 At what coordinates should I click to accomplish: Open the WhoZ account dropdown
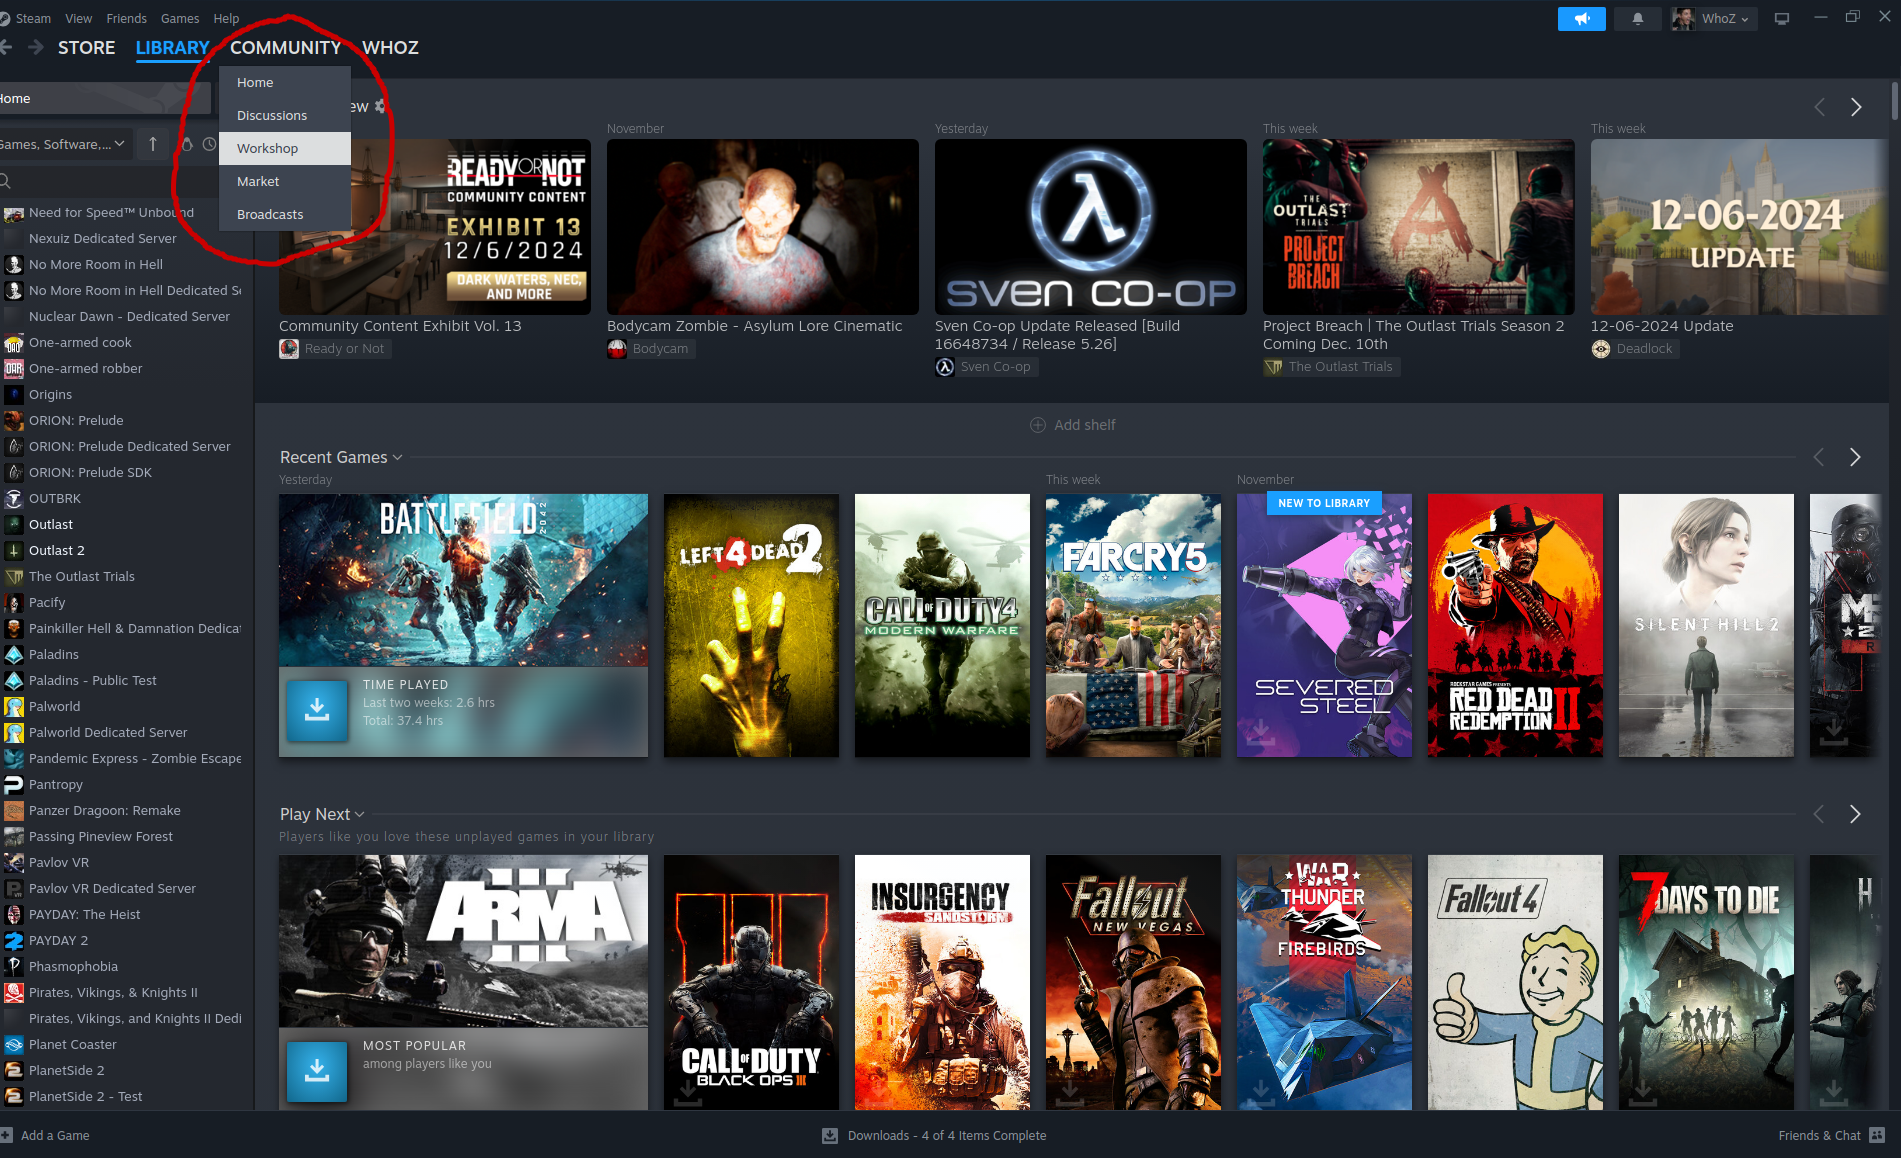(x=1714, y=19)
